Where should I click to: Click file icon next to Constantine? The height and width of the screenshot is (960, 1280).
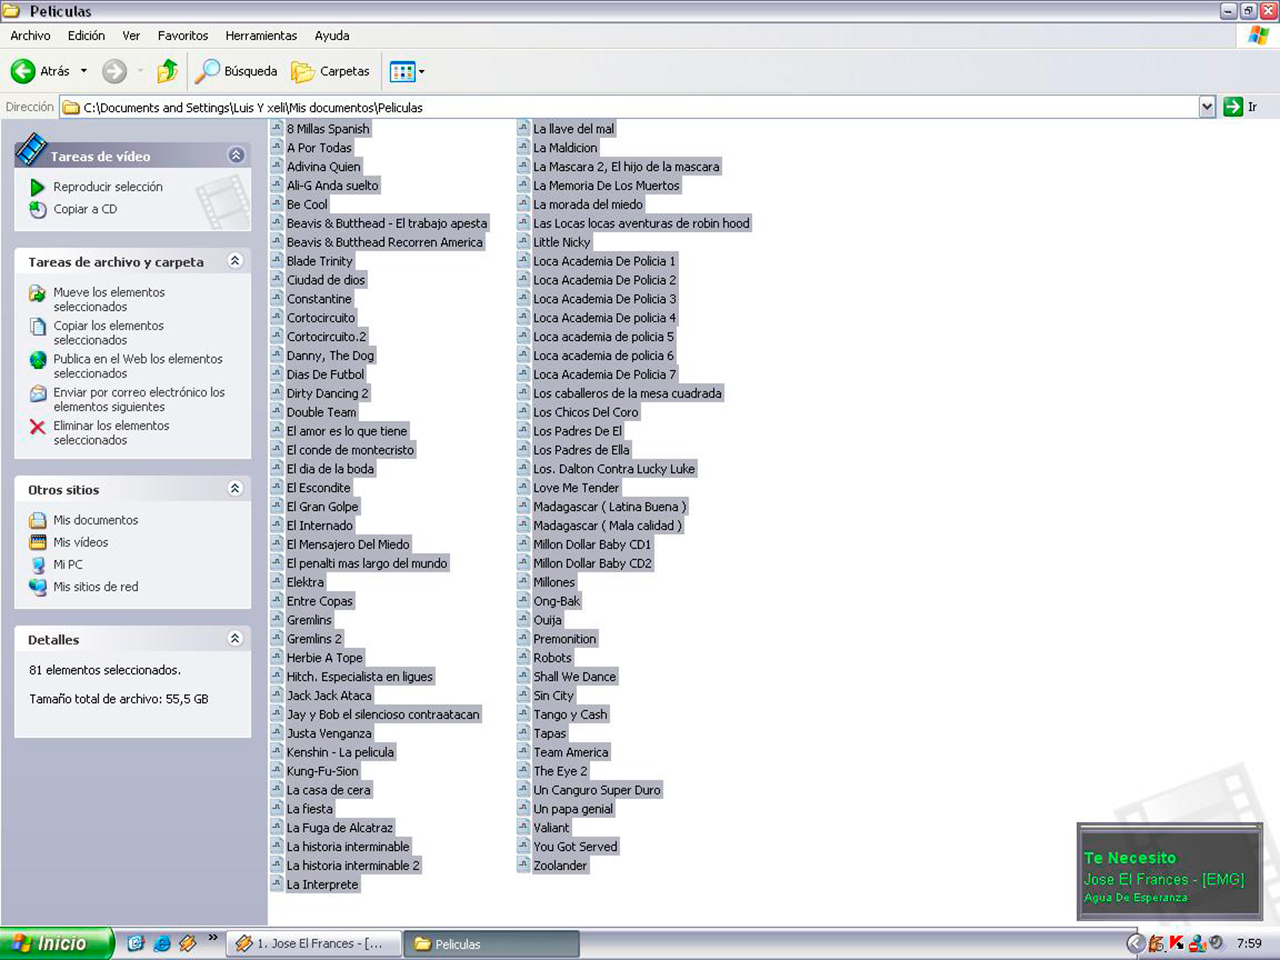click(x=277, y=298)
